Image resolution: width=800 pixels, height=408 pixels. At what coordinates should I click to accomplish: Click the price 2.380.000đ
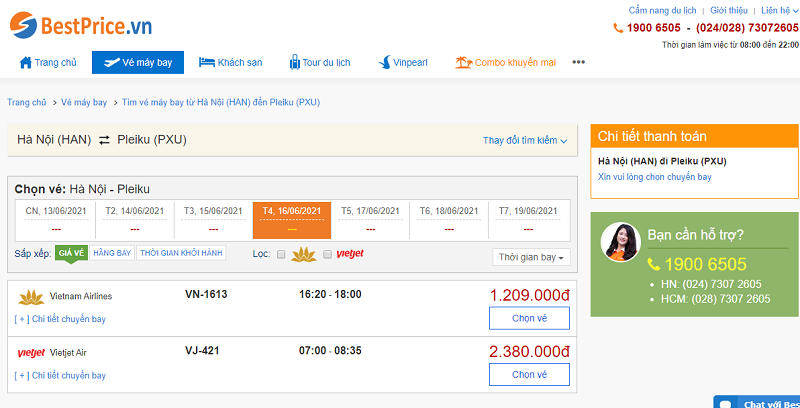(x=530, y=352)
